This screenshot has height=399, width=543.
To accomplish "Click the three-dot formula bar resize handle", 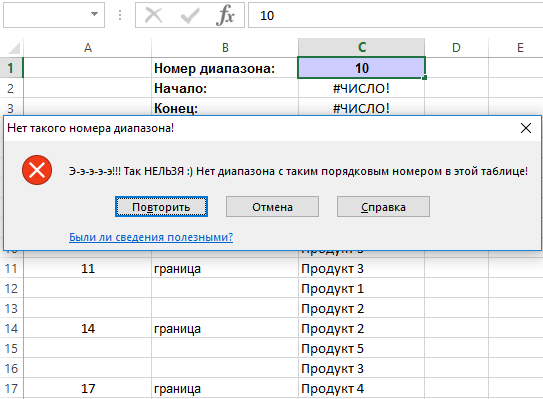I will [x=120, y=15].
